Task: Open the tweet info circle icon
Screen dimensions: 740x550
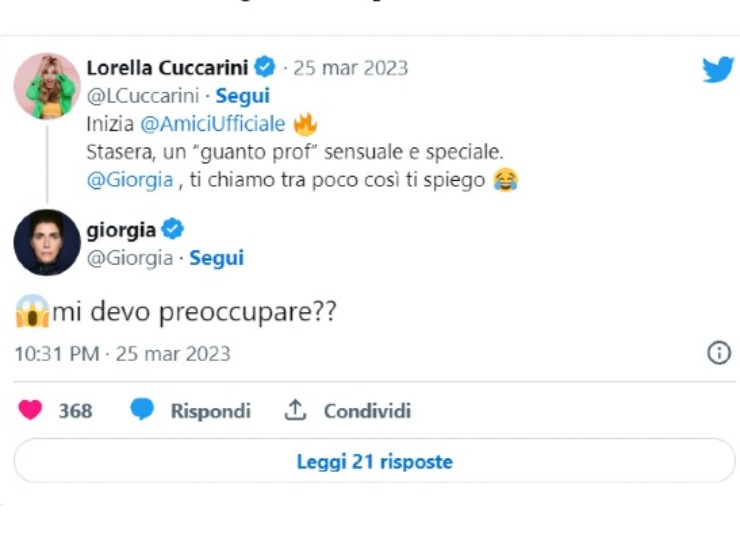Action: (718, 353)
